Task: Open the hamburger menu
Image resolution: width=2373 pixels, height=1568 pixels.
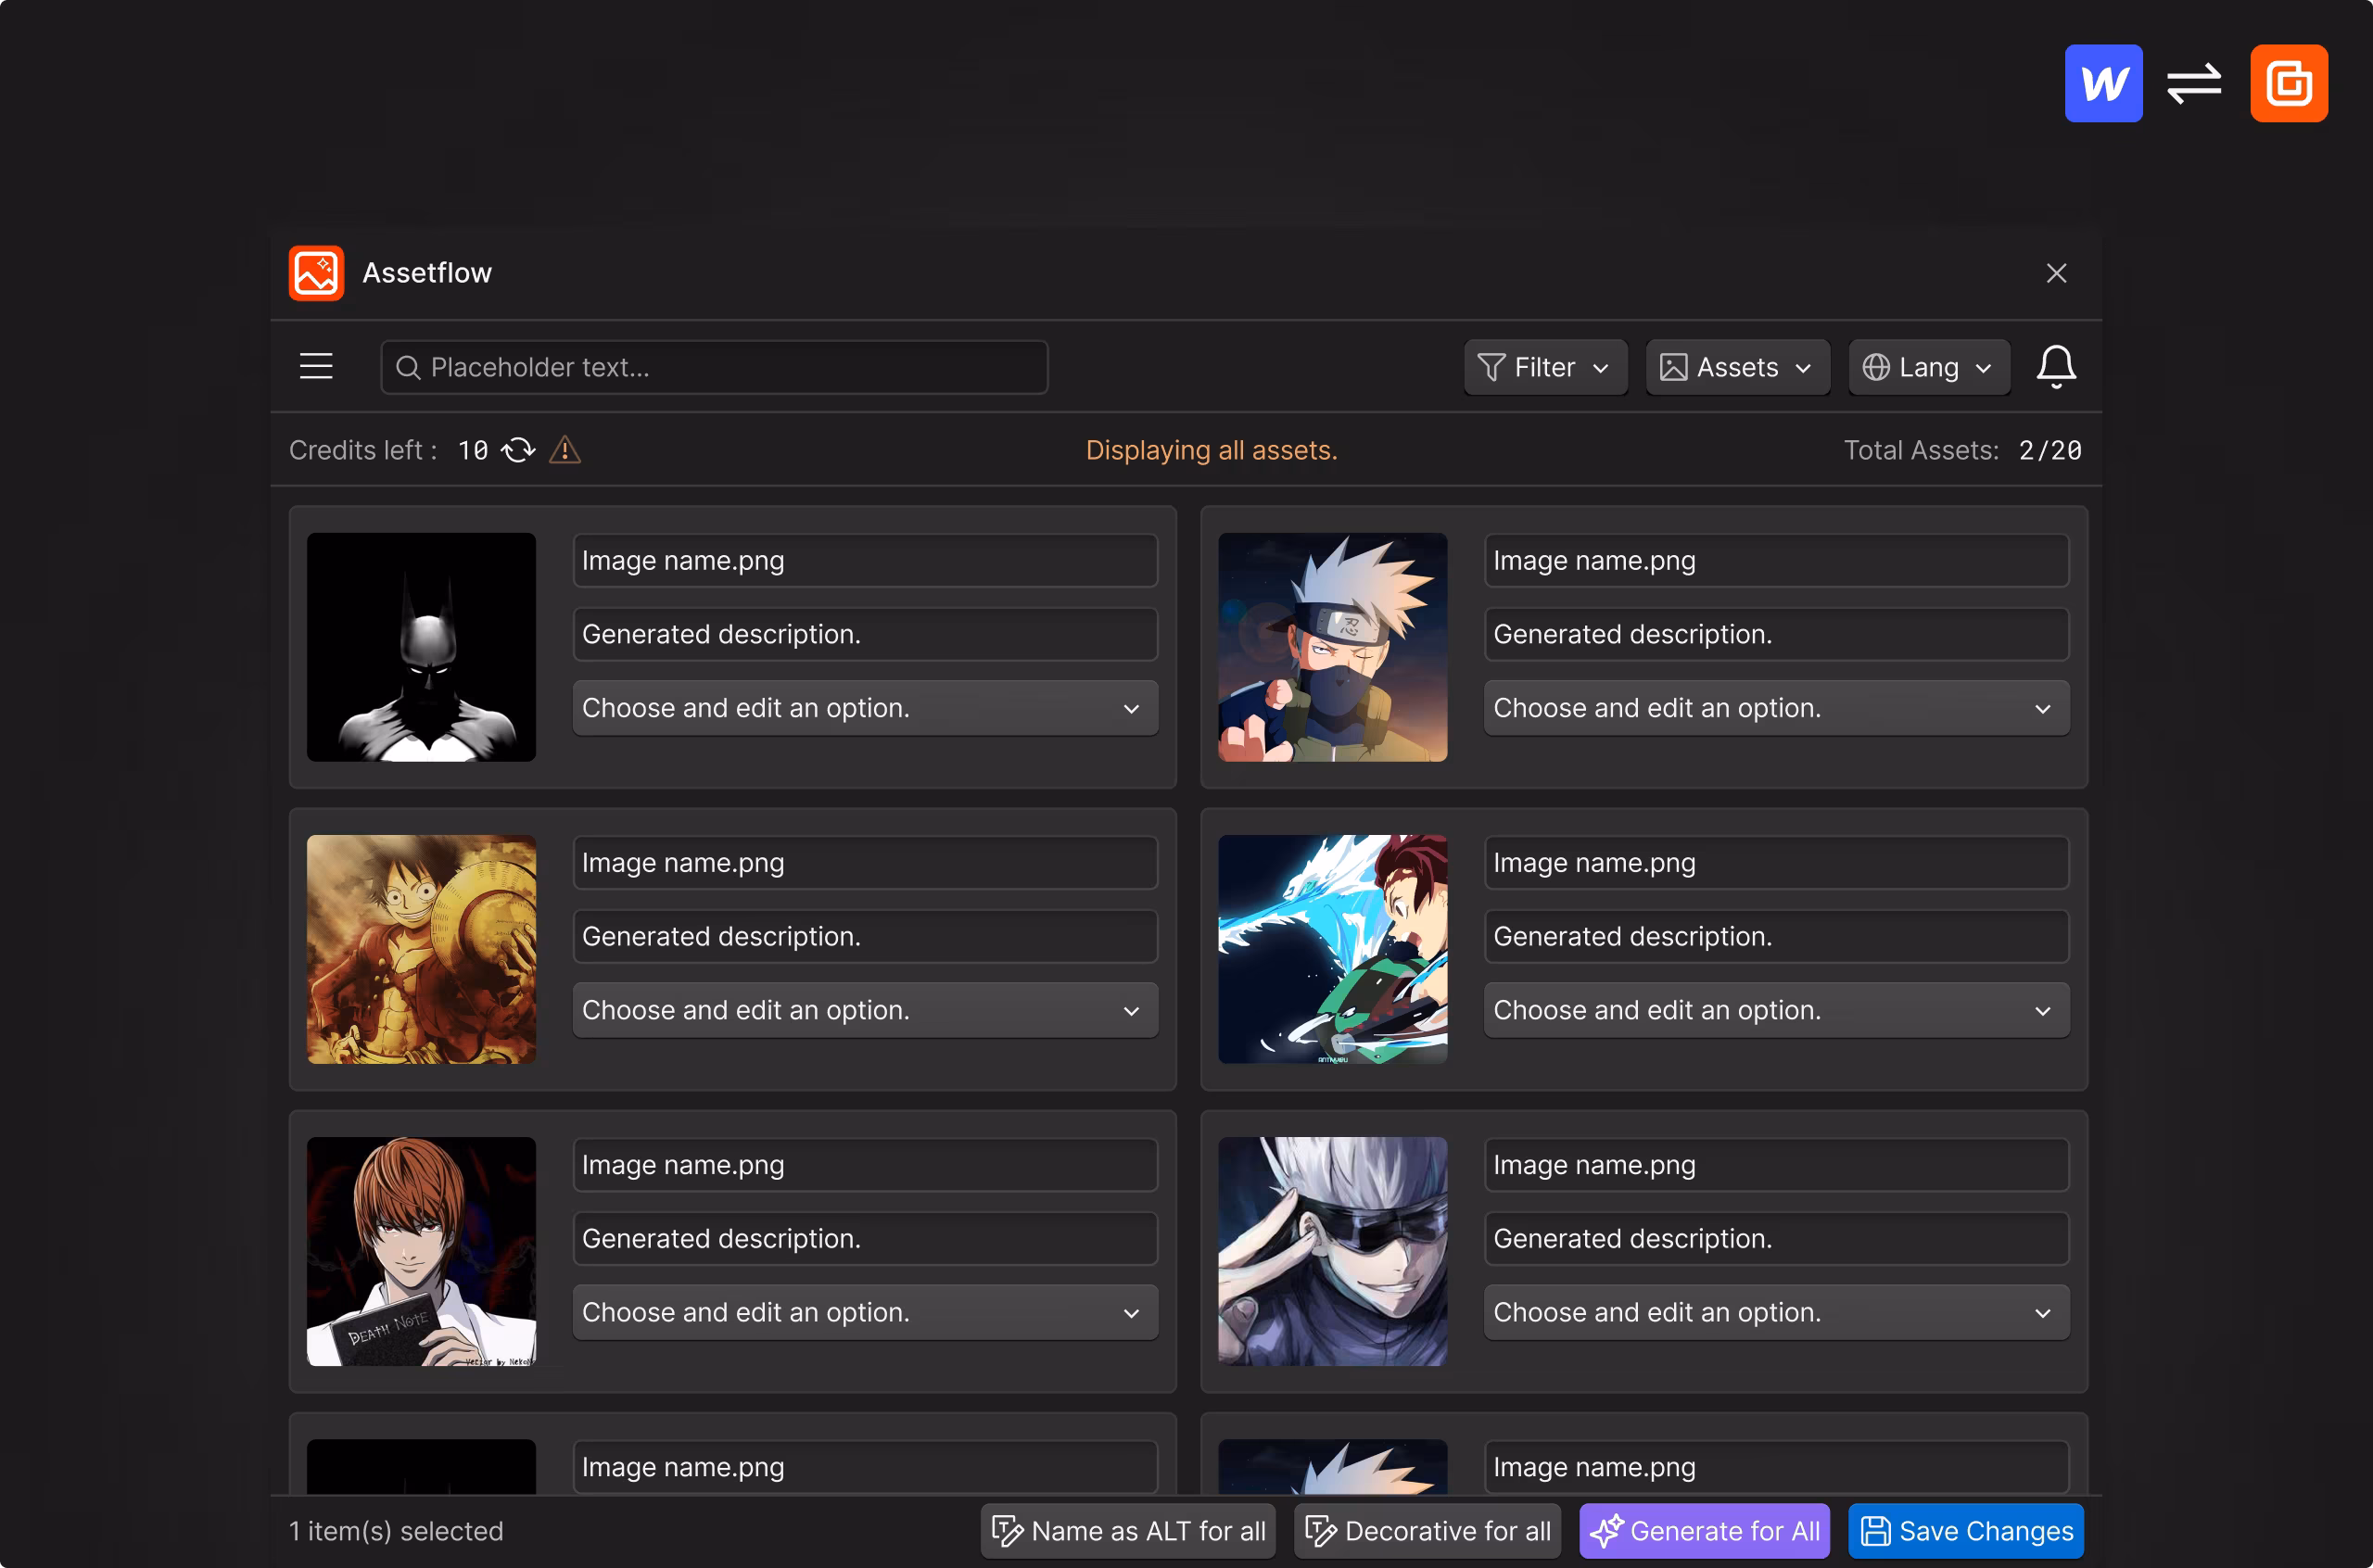Action: 316,367
